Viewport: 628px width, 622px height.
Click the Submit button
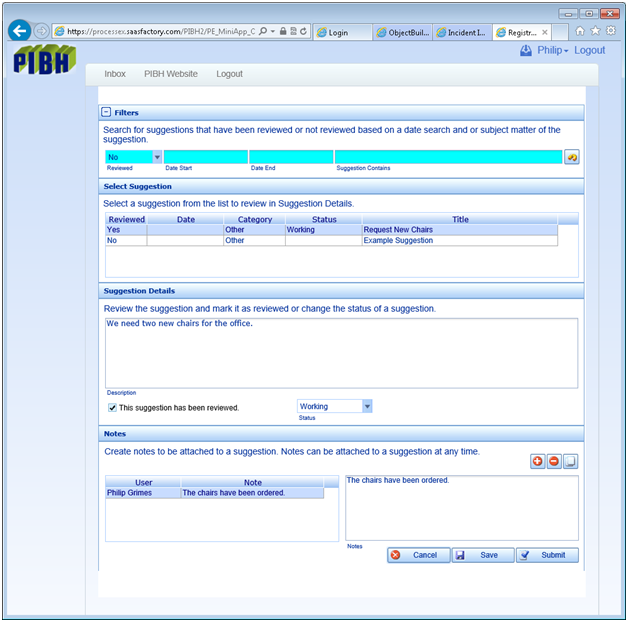point(547,555)
